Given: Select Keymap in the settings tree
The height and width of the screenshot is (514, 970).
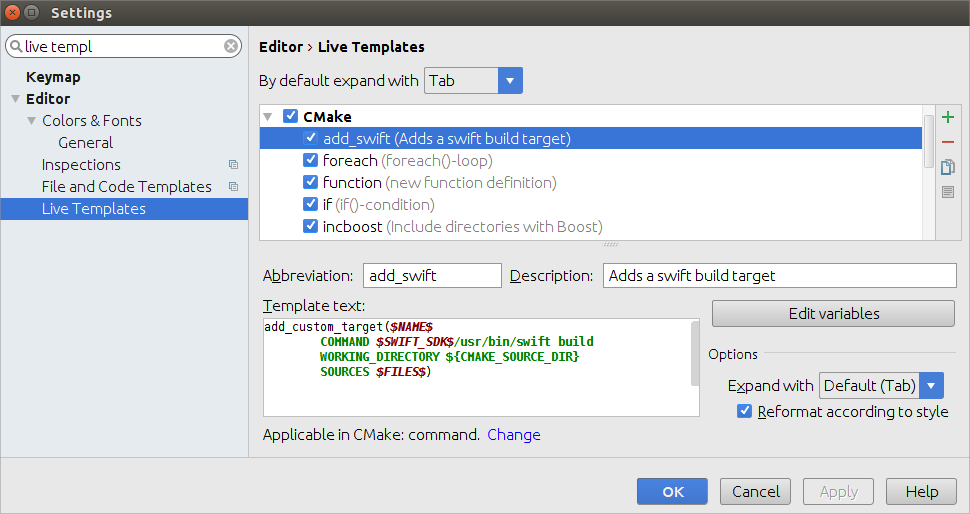Looking at the screenshot, I should [x=53, y=77].
